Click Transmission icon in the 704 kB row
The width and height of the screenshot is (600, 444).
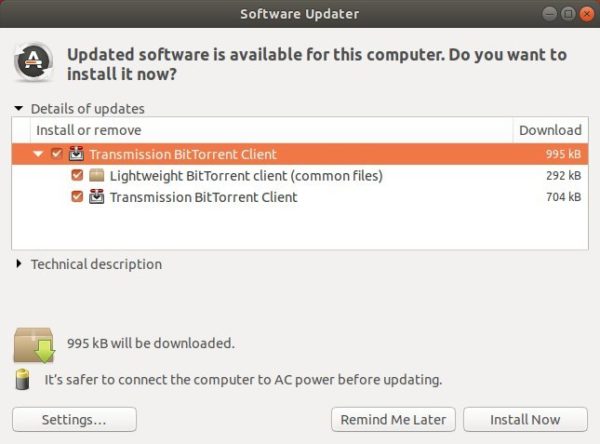tap(96, 197)
